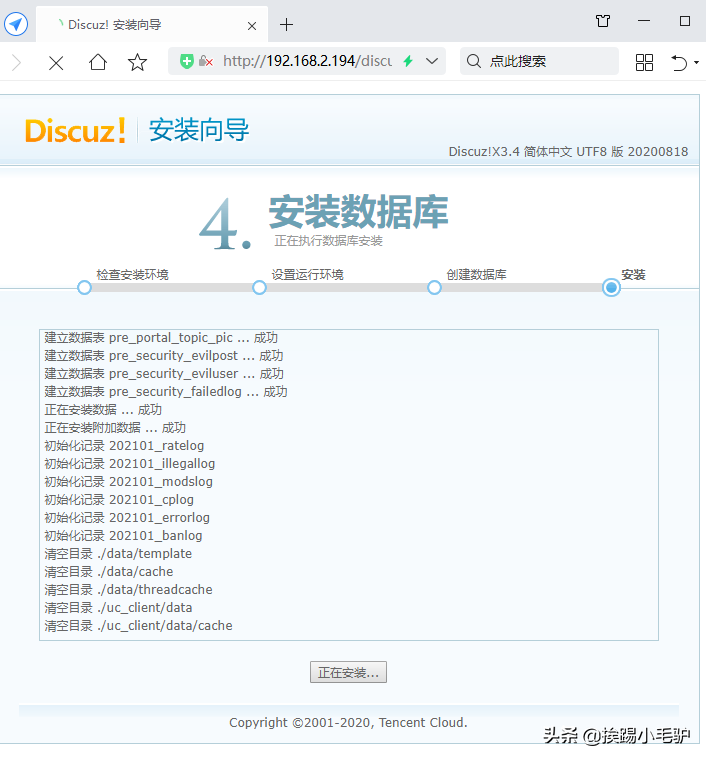Screen dimensions: 706x760
Task: Minimize the browser window
Action: [x=644, y=21]
